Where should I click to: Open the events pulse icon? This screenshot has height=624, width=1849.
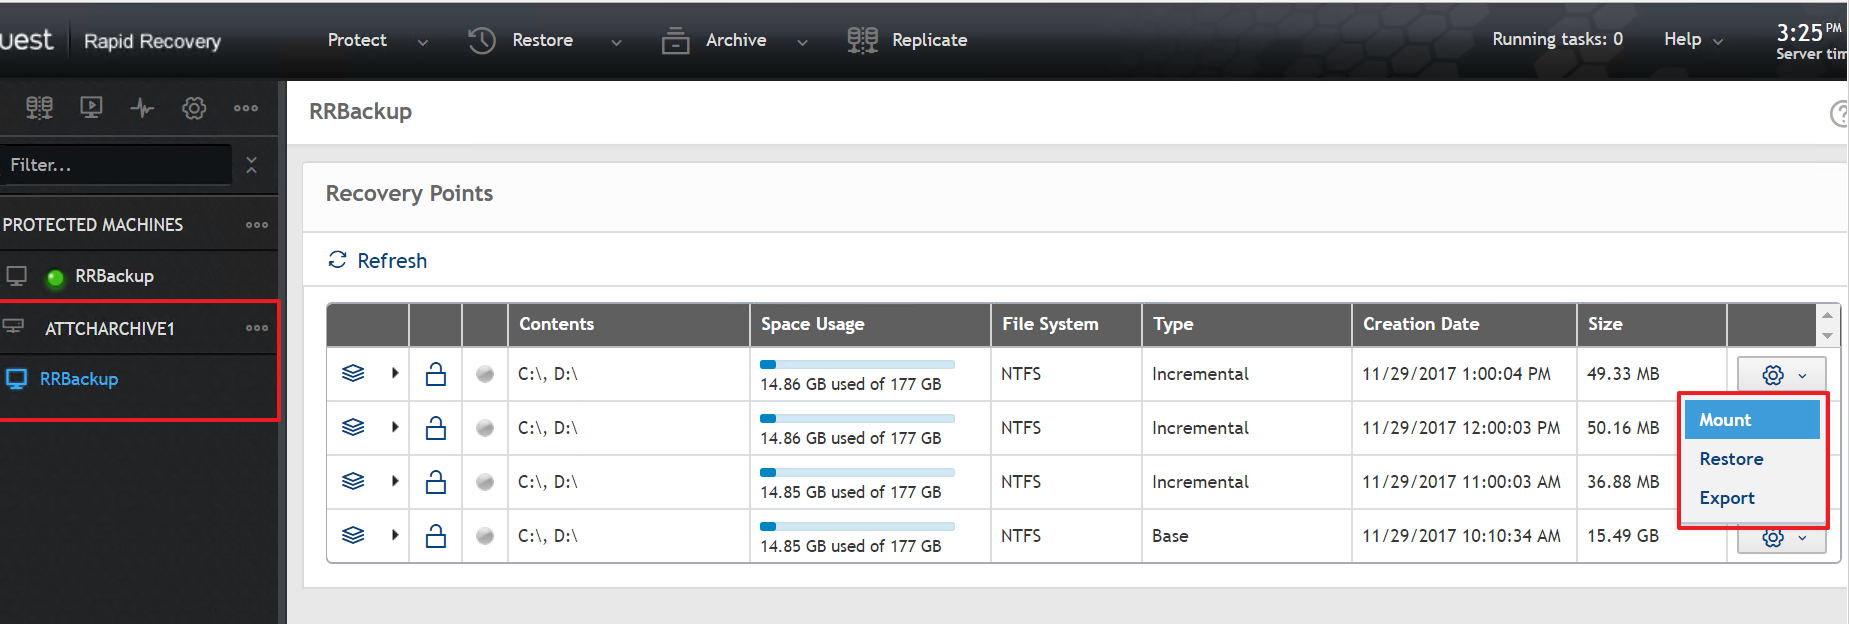pyautogui.click(x=142, y=108)
